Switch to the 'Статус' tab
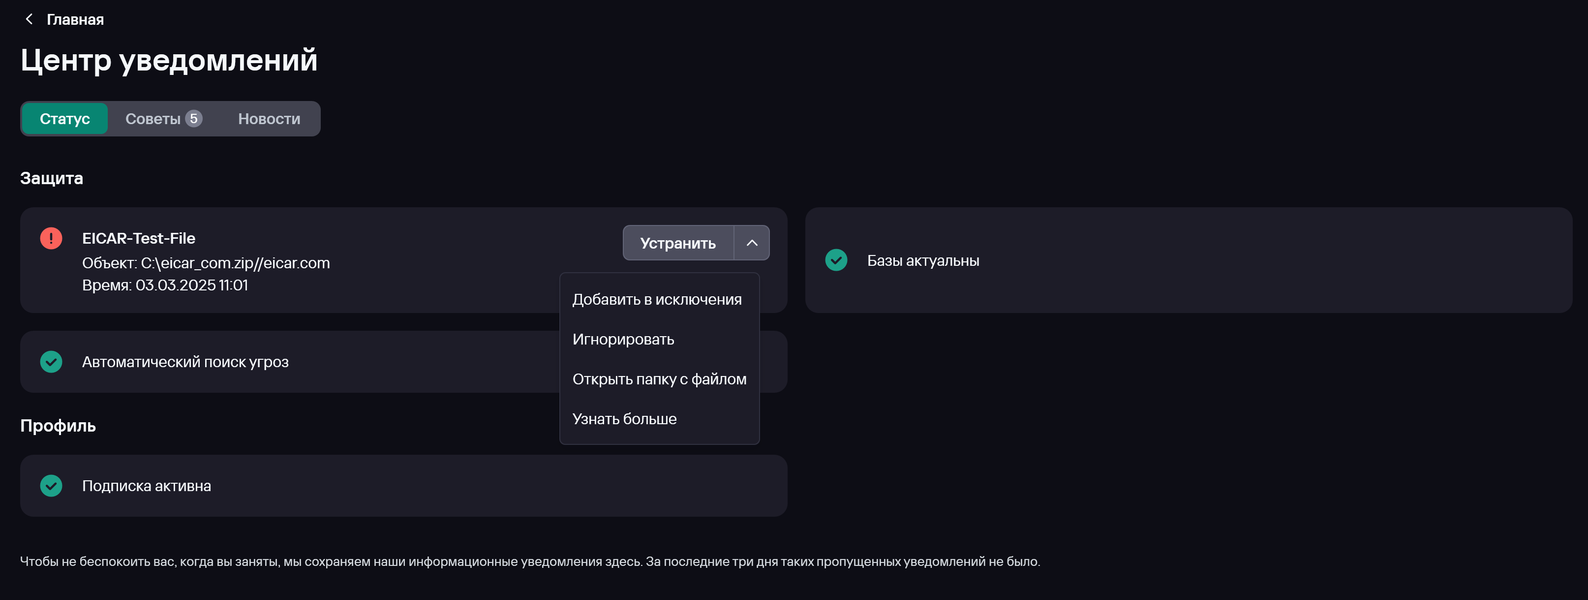Screen dimensions: 1588x600 click(65, 119)
